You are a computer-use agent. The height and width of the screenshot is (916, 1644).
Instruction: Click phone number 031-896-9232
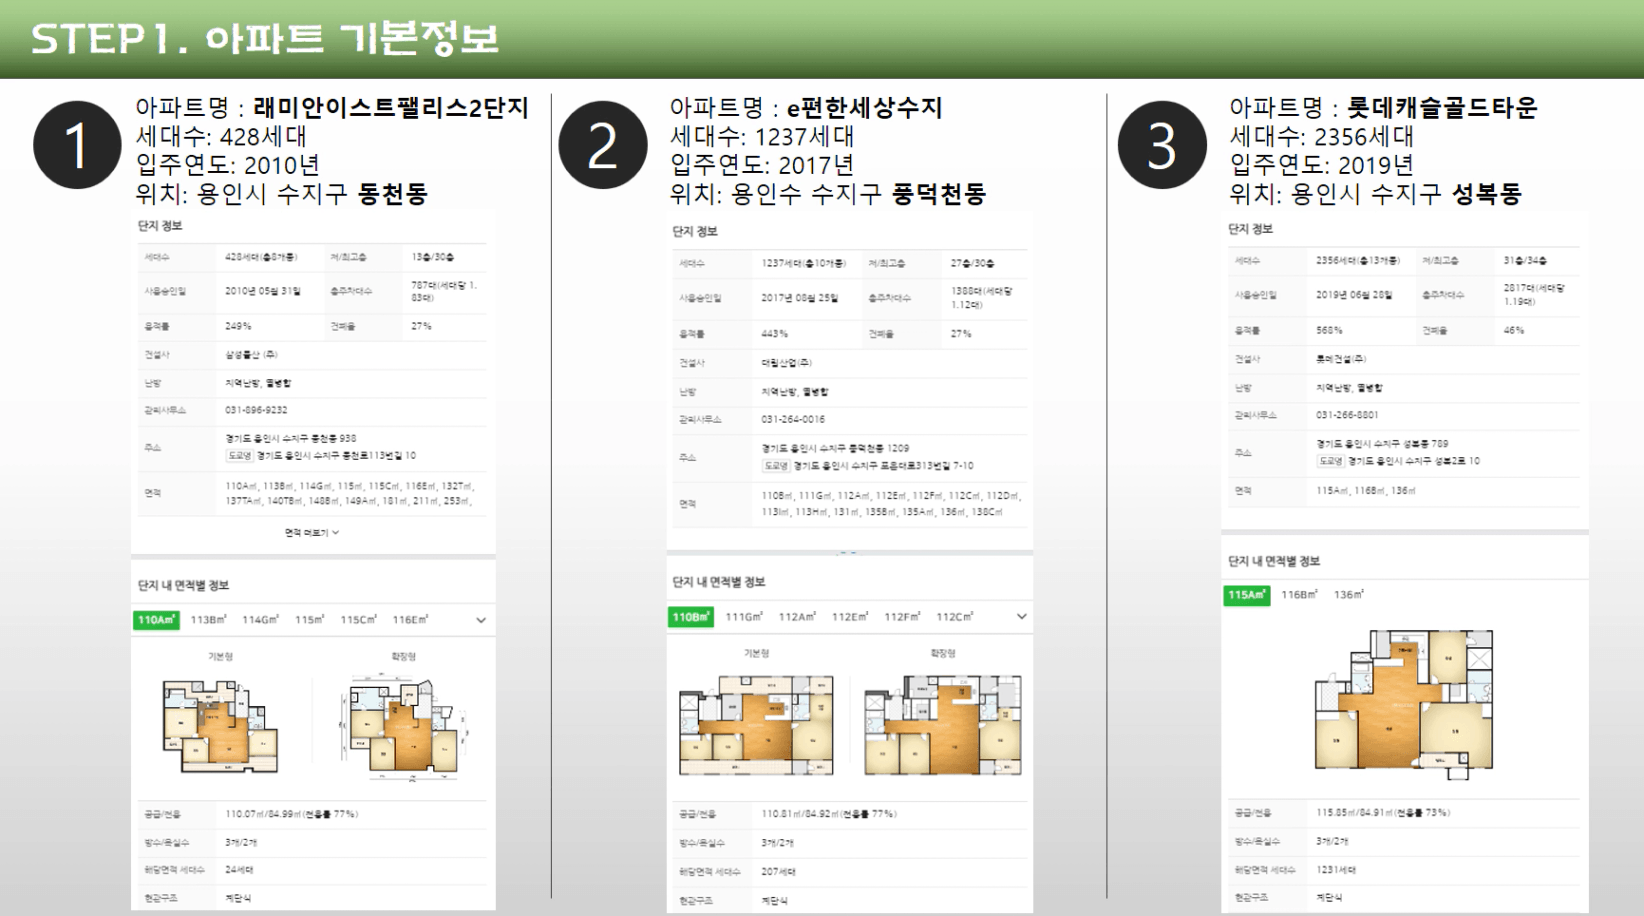256,410
